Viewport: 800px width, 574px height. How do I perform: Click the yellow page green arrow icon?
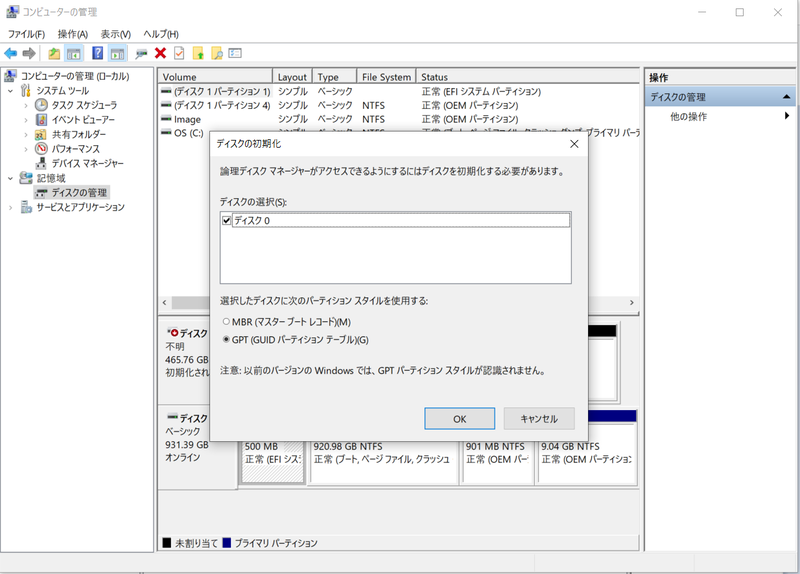198,53
